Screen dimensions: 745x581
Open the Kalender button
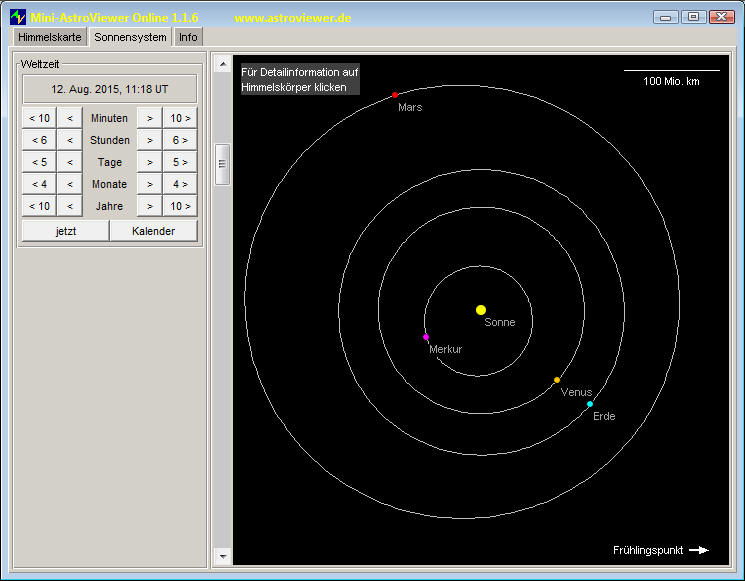(x=153, y=231)
